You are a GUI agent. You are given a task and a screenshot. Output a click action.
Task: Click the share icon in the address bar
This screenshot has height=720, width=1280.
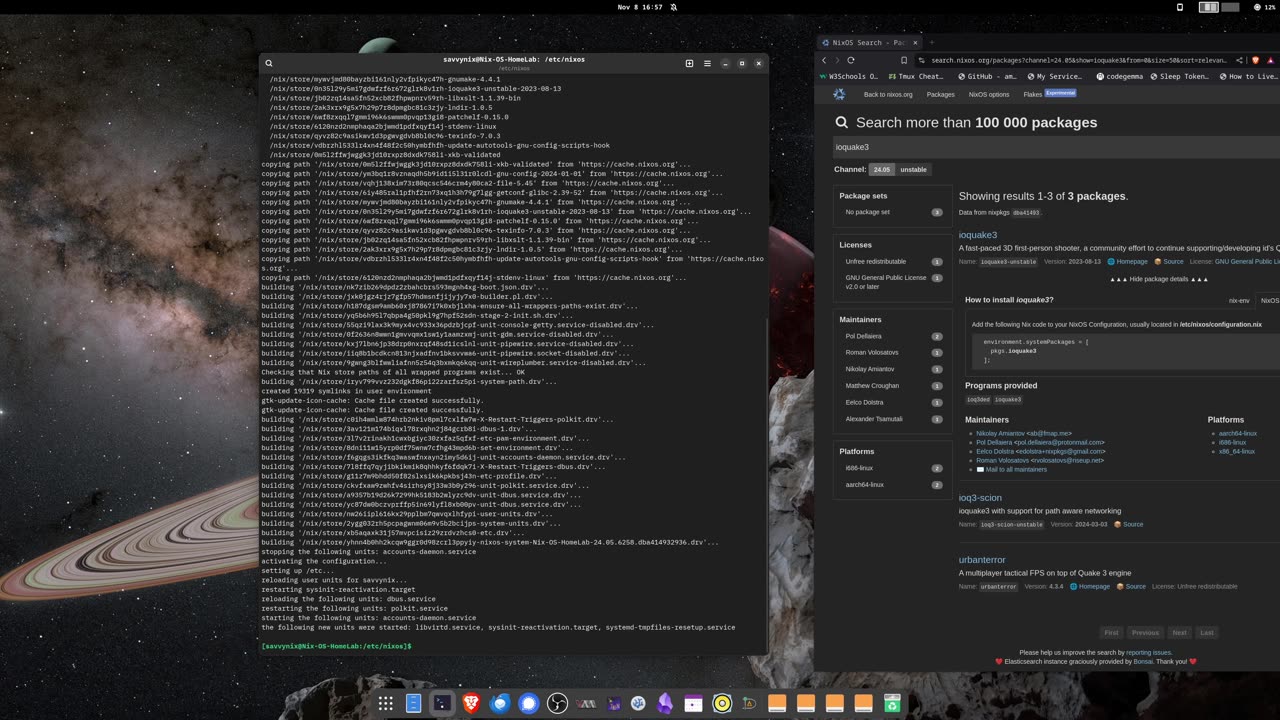click(x=1239, y=60)
